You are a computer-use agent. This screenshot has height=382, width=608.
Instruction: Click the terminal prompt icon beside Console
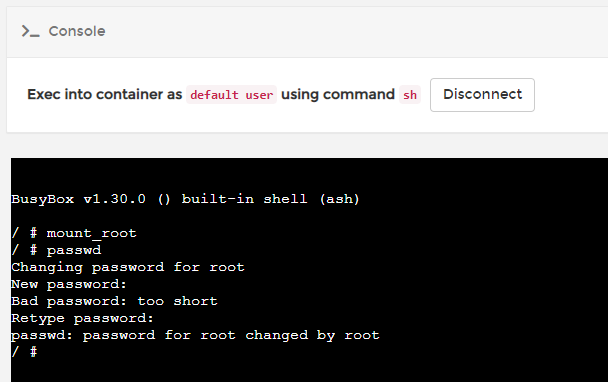[x=30, y=31]
